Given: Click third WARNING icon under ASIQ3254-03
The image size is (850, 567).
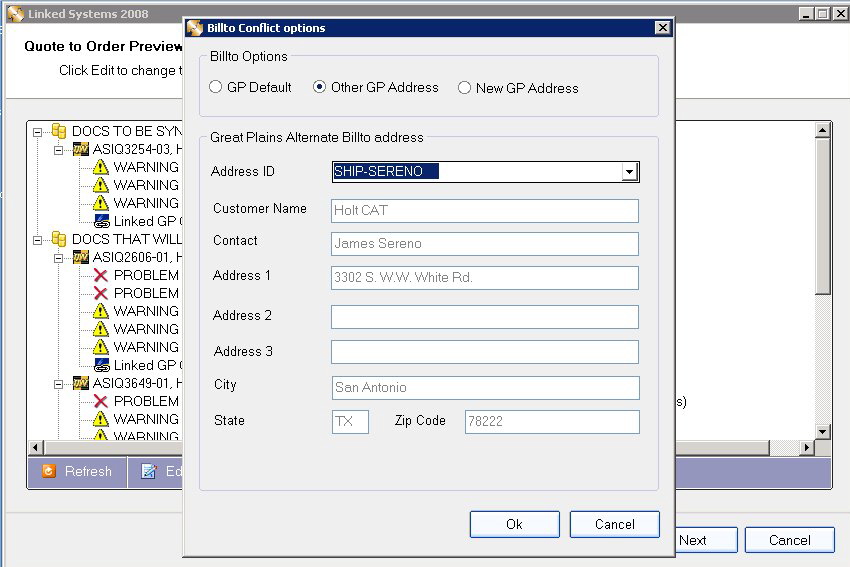Looking at the screenshot, I should [101, 203].
